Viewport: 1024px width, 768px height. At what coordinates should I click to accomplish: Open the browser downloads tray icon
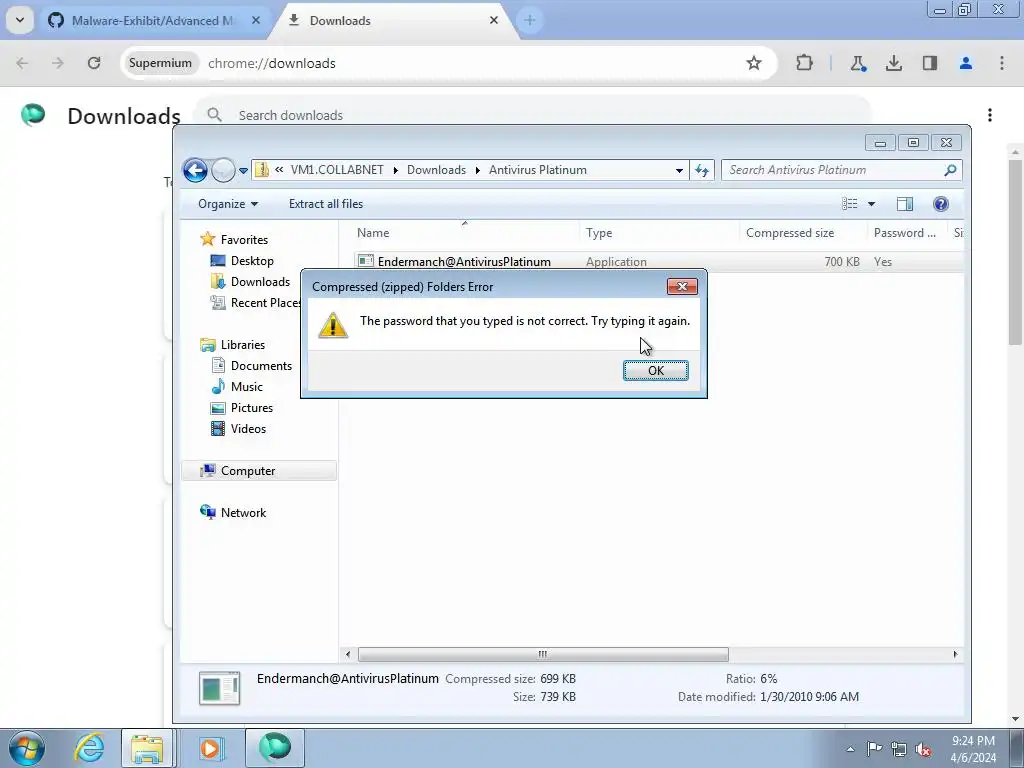[893, 63]
